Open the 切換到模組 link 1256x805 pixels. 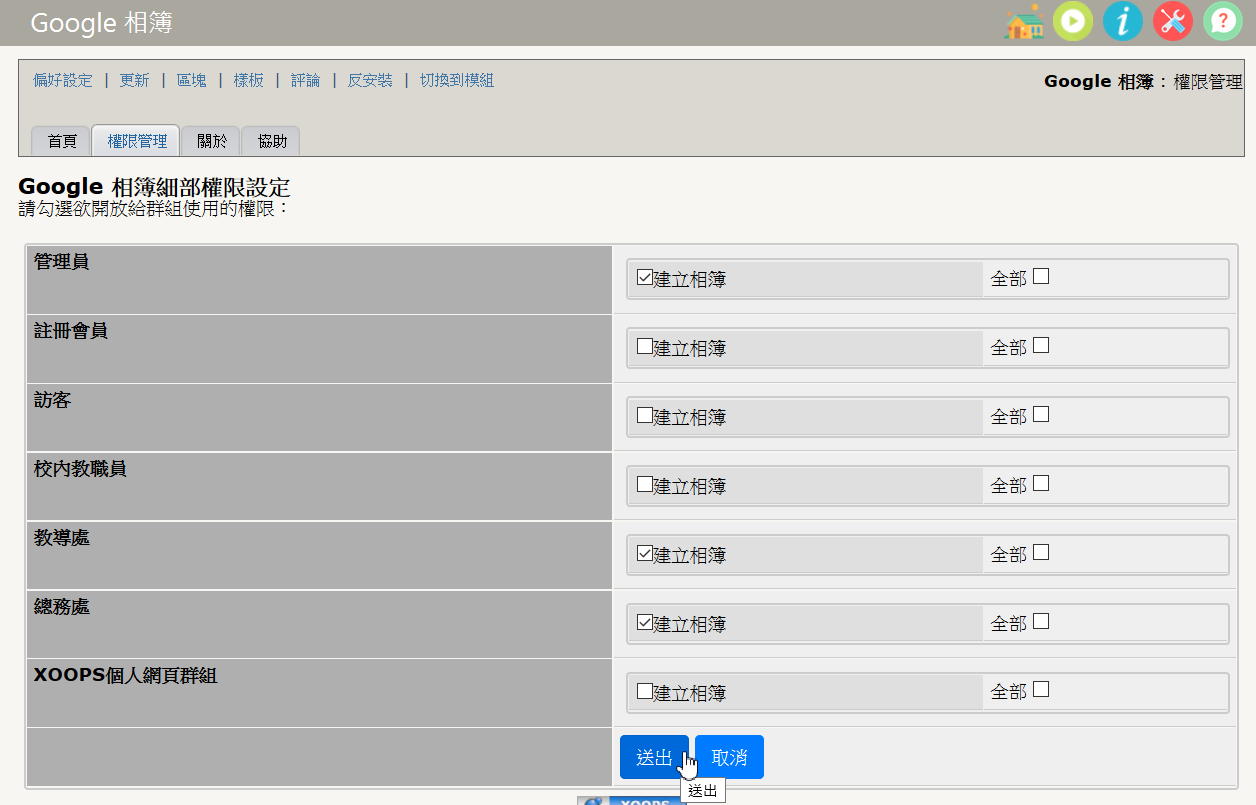(x=457, y=80)
